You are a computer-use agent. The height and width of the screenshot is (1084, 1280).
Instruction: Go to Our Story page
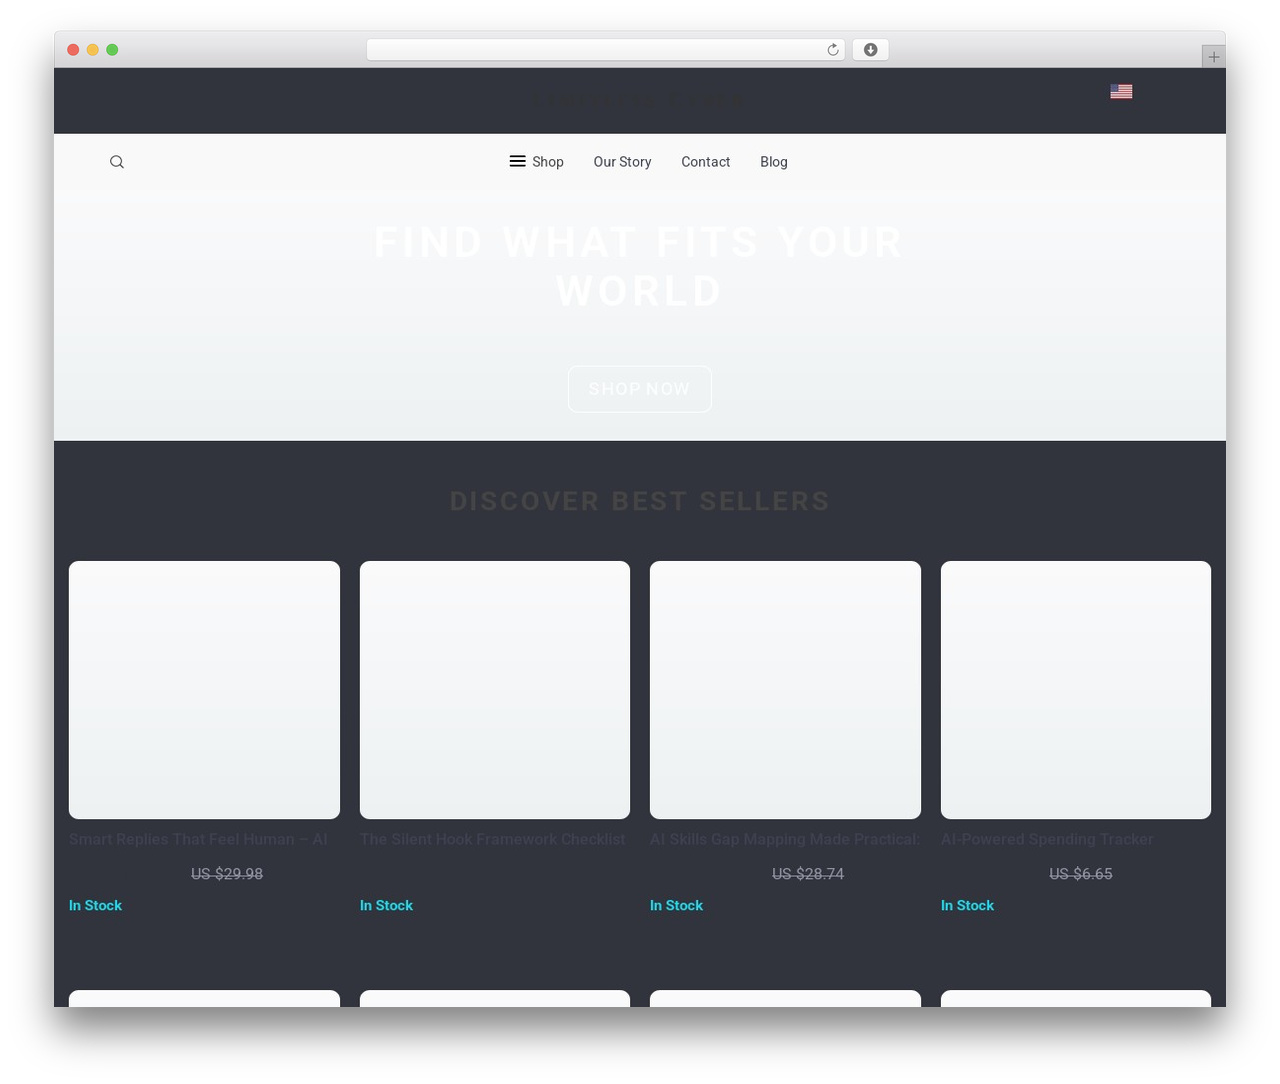click(x=622, y=162)
